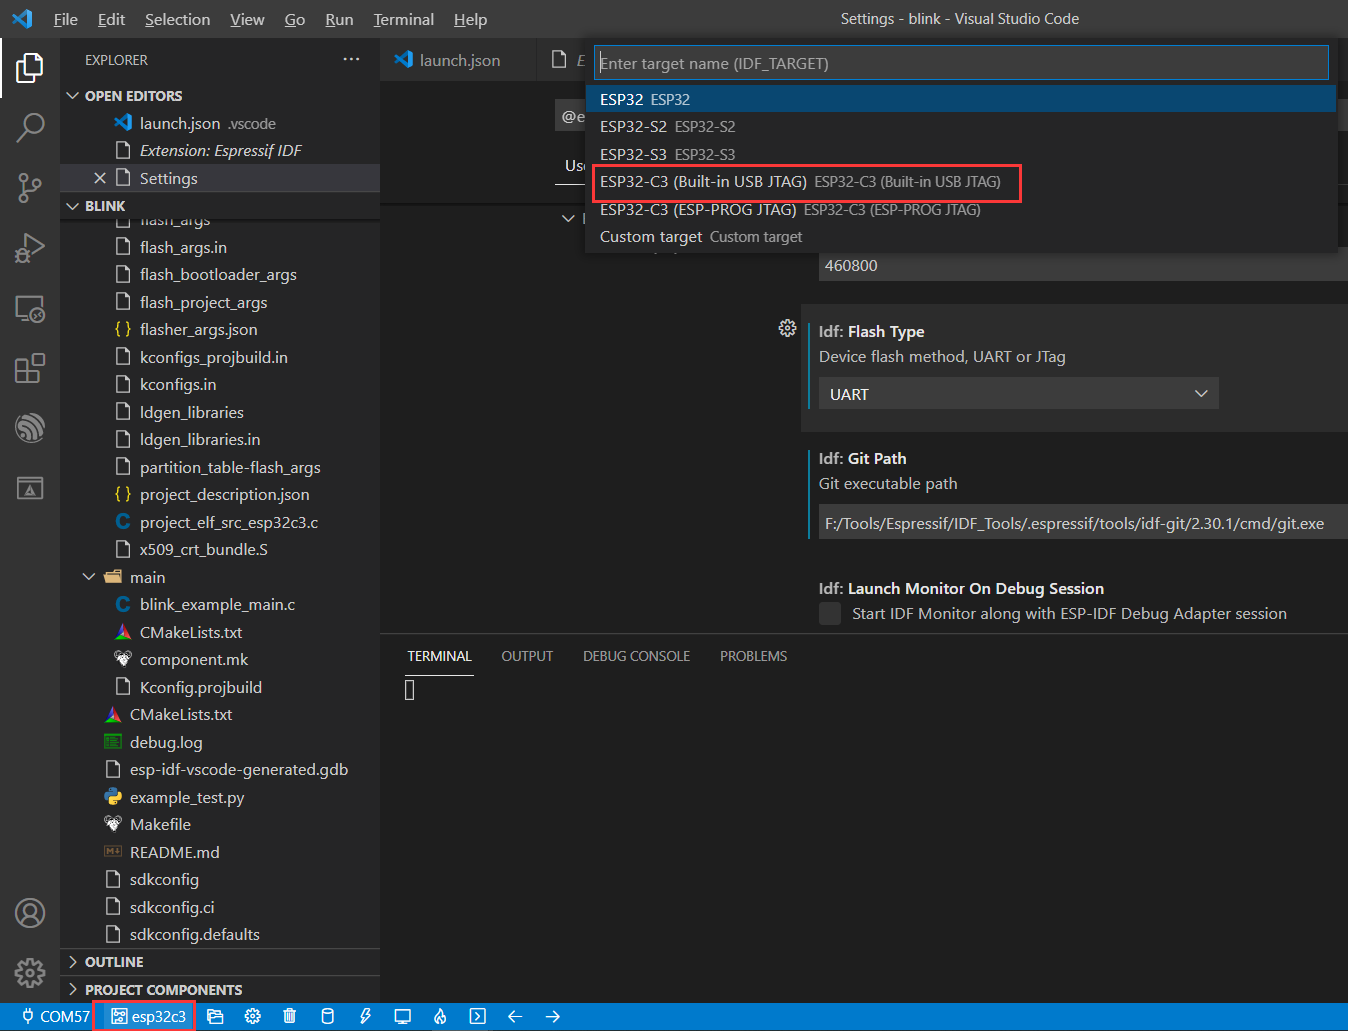Open the sdkconfig file
This screenshot has width=1348, height=1031.
(x=164, y=880)
